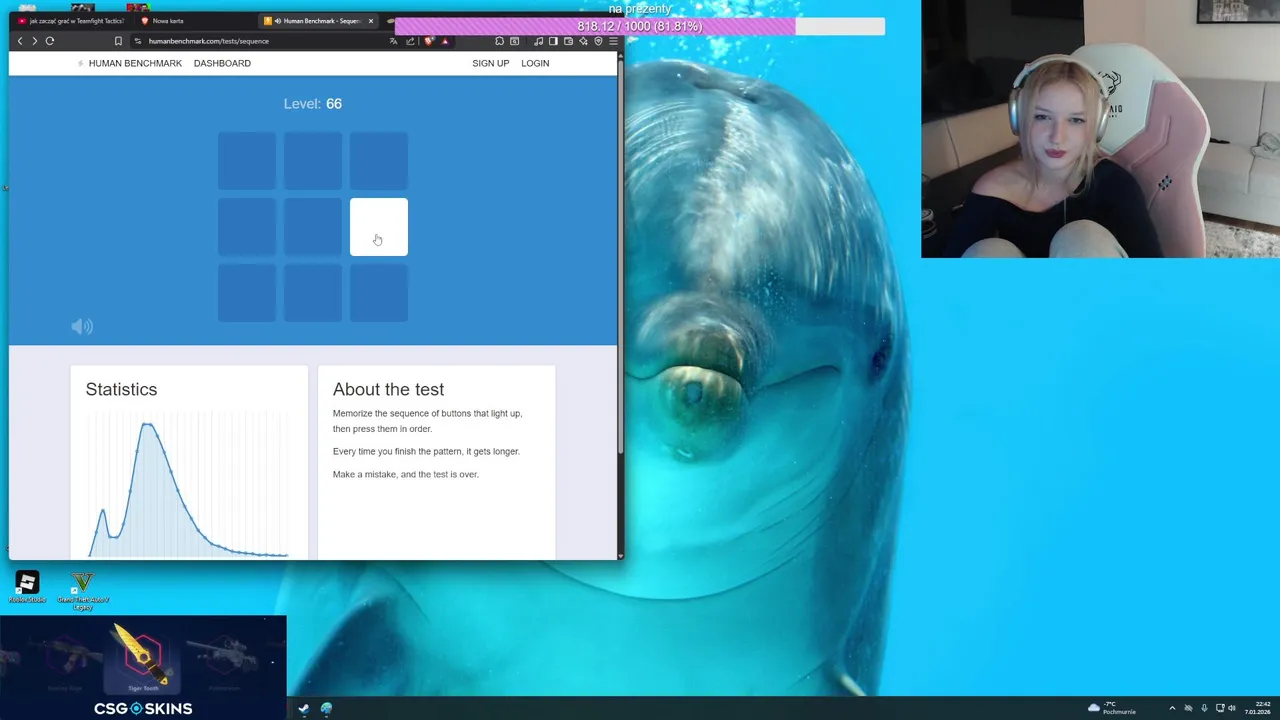
Task: Go forward in the browser history
Action: pyautogui.click(x=34, y=41)
